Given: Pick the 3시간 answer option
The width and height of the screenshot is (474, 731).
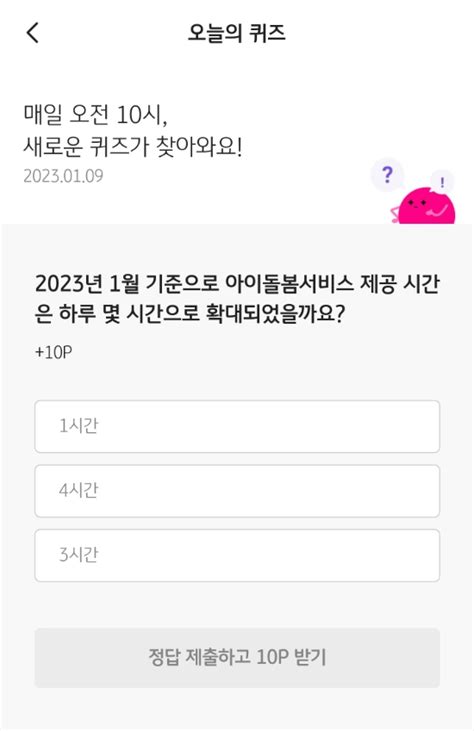Looking at the screenshot, I should (237, 555).
